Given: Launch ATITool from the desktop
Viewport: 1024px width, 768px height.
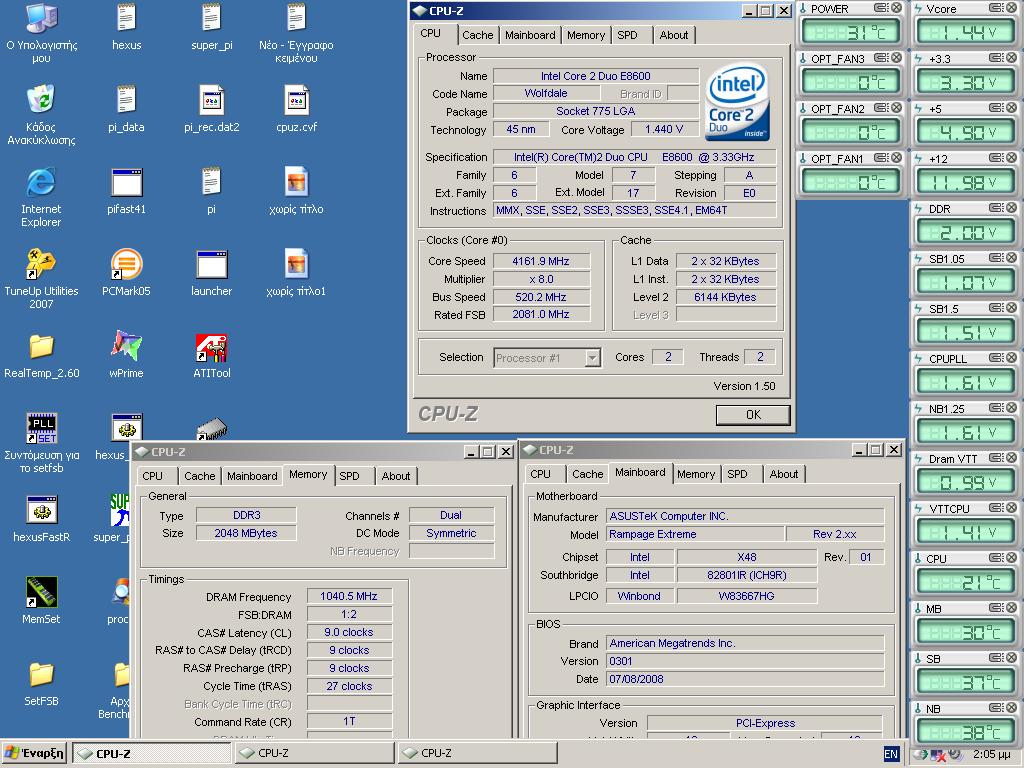Looking at the screenshot, I should tap(212, 347).
